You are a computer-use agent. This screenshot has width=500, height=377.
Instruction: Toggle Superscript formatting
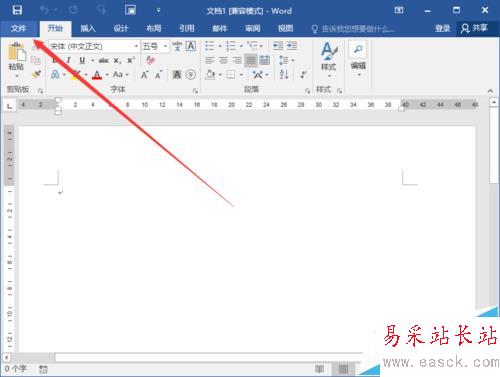point(131,60)
